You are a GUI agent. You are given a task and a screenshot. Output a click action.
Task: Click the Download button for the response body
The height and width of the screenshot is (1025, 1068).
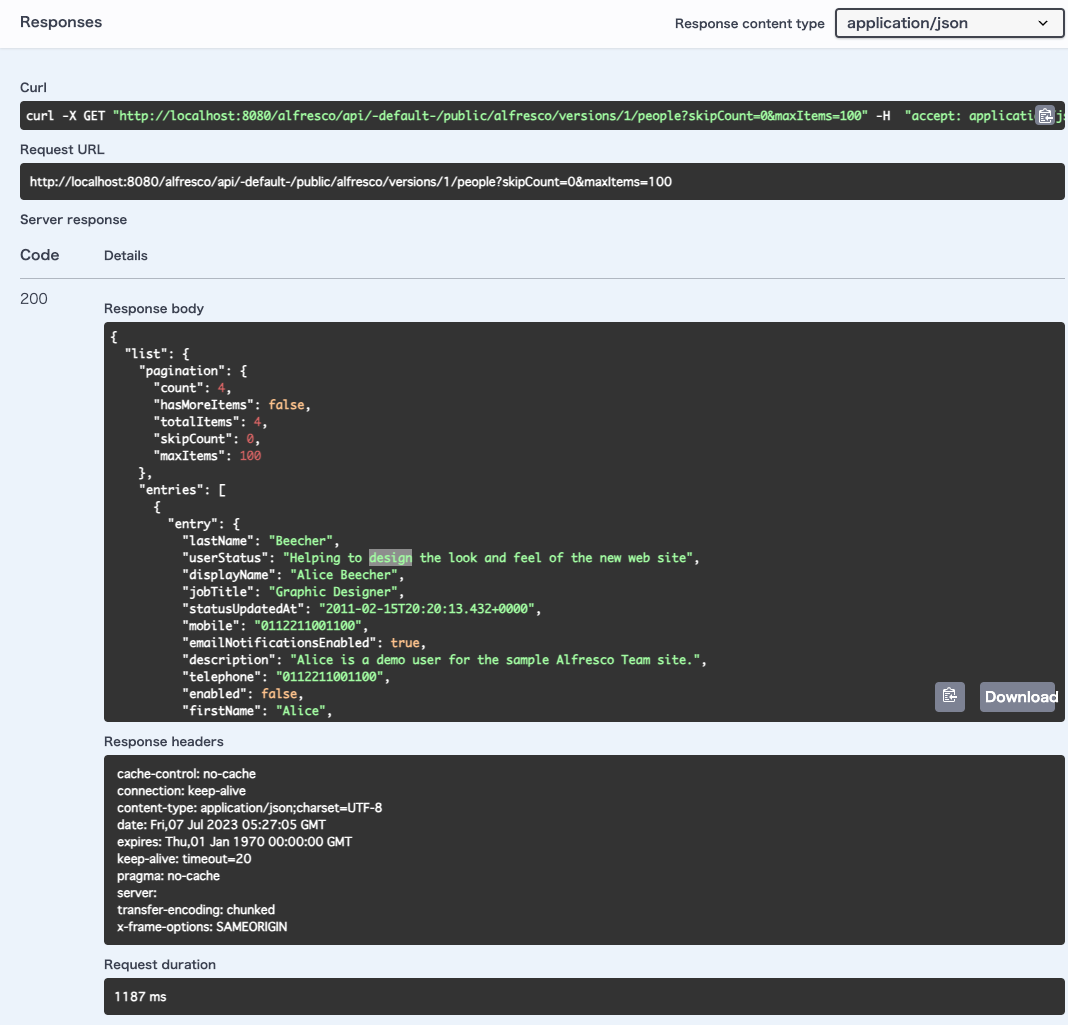click(1018, 696)
